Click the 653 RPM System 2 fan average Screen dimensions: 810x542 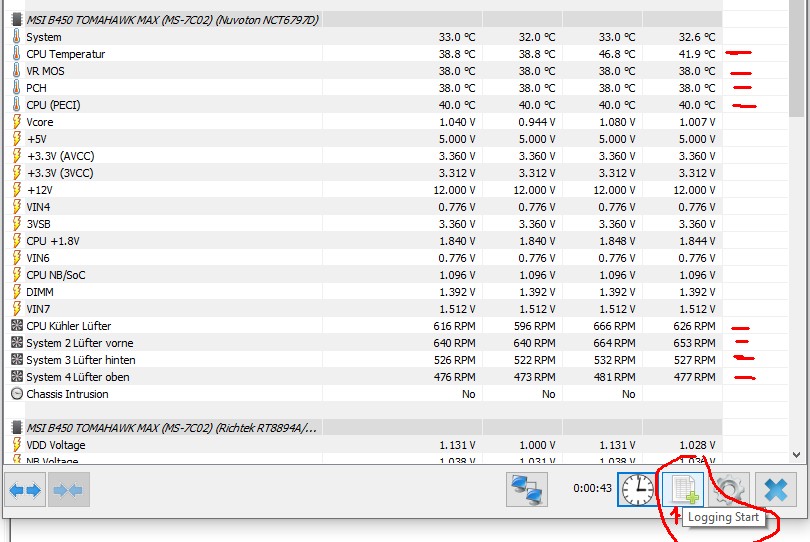click(695, 343)
